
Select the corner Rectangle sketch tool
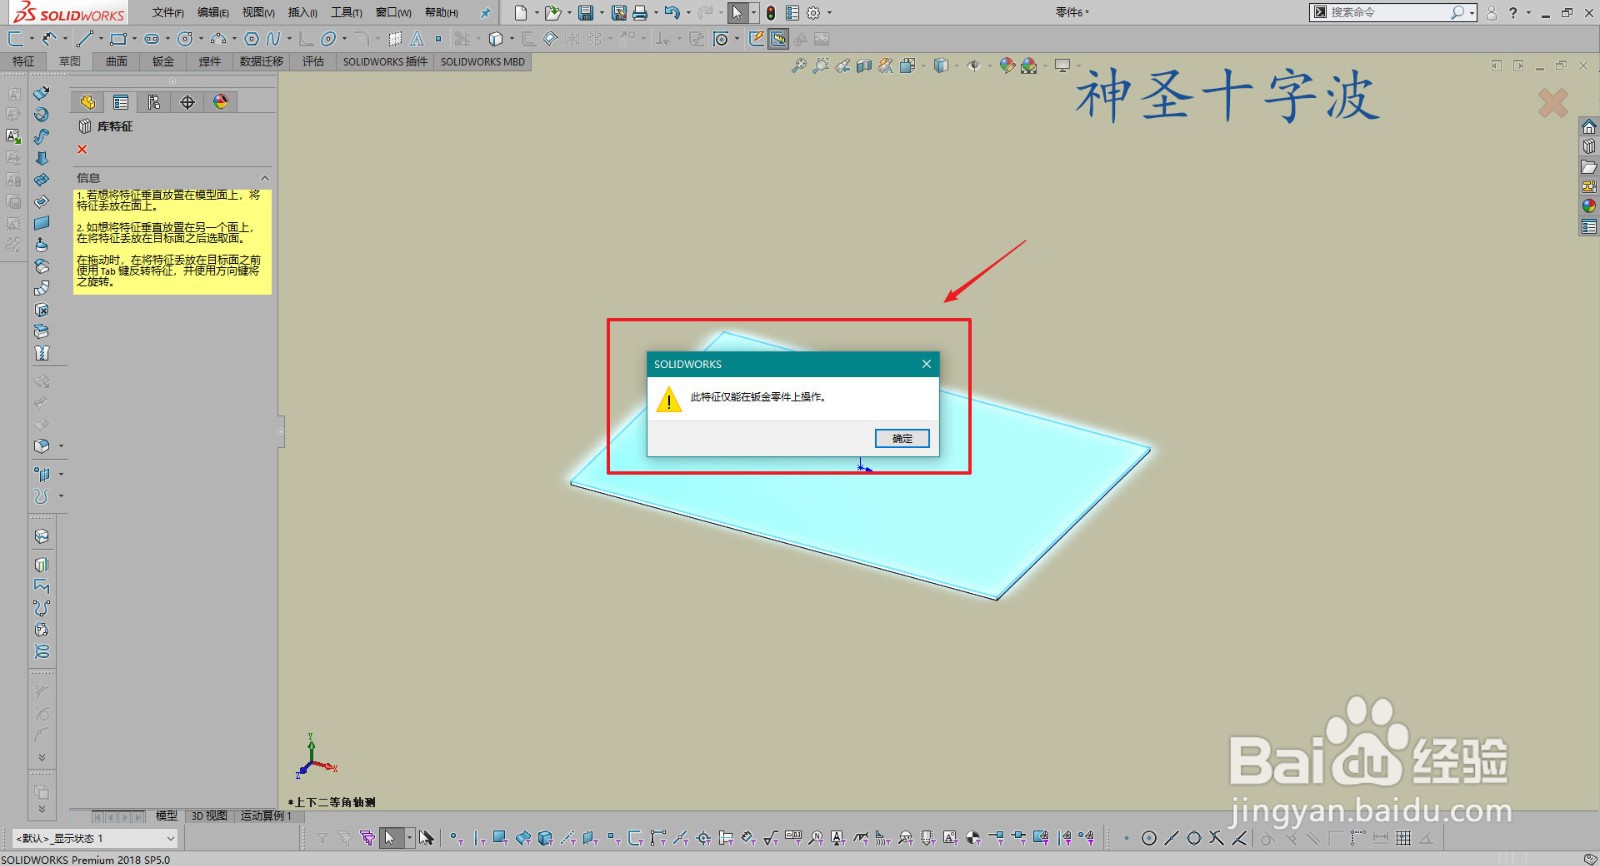(118, 39)
